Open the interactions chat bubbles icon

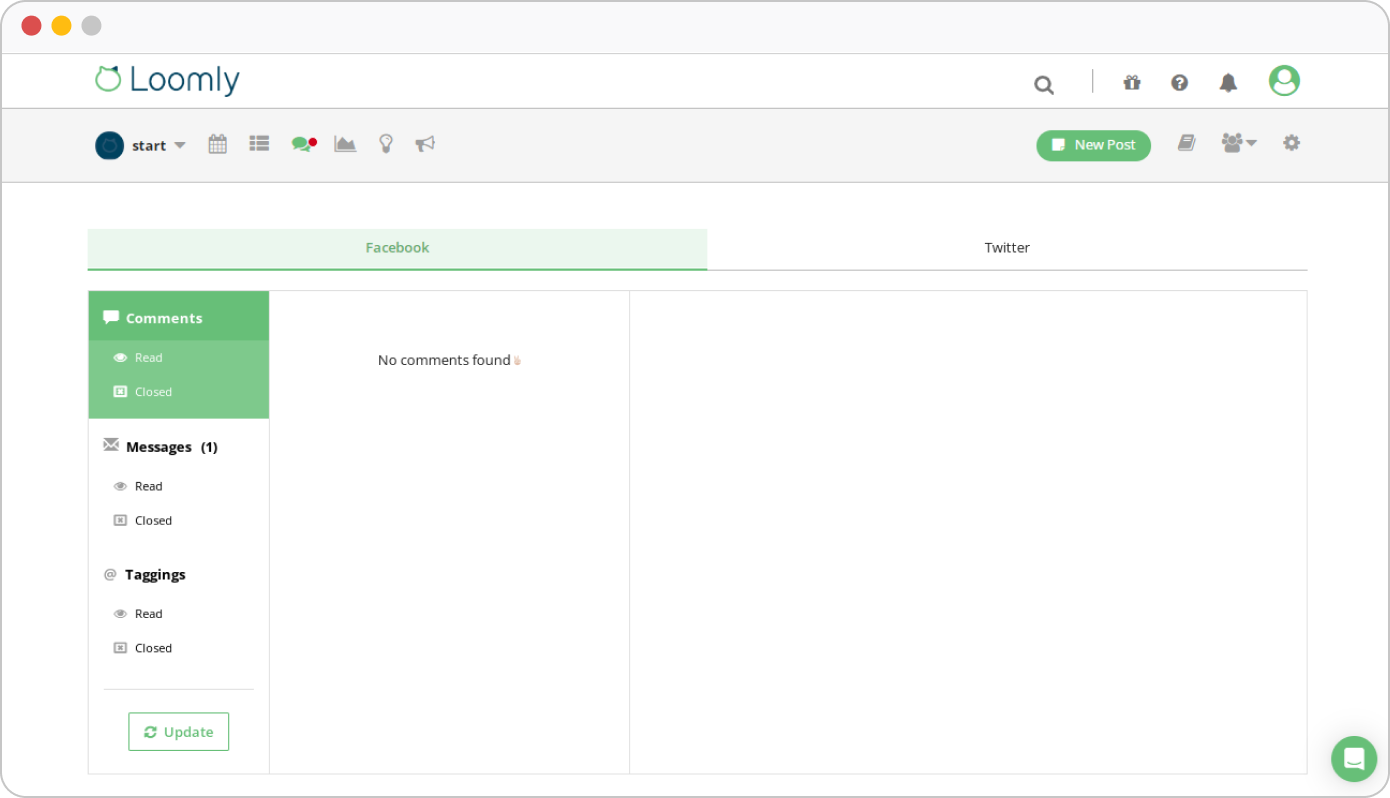[304, 144]
